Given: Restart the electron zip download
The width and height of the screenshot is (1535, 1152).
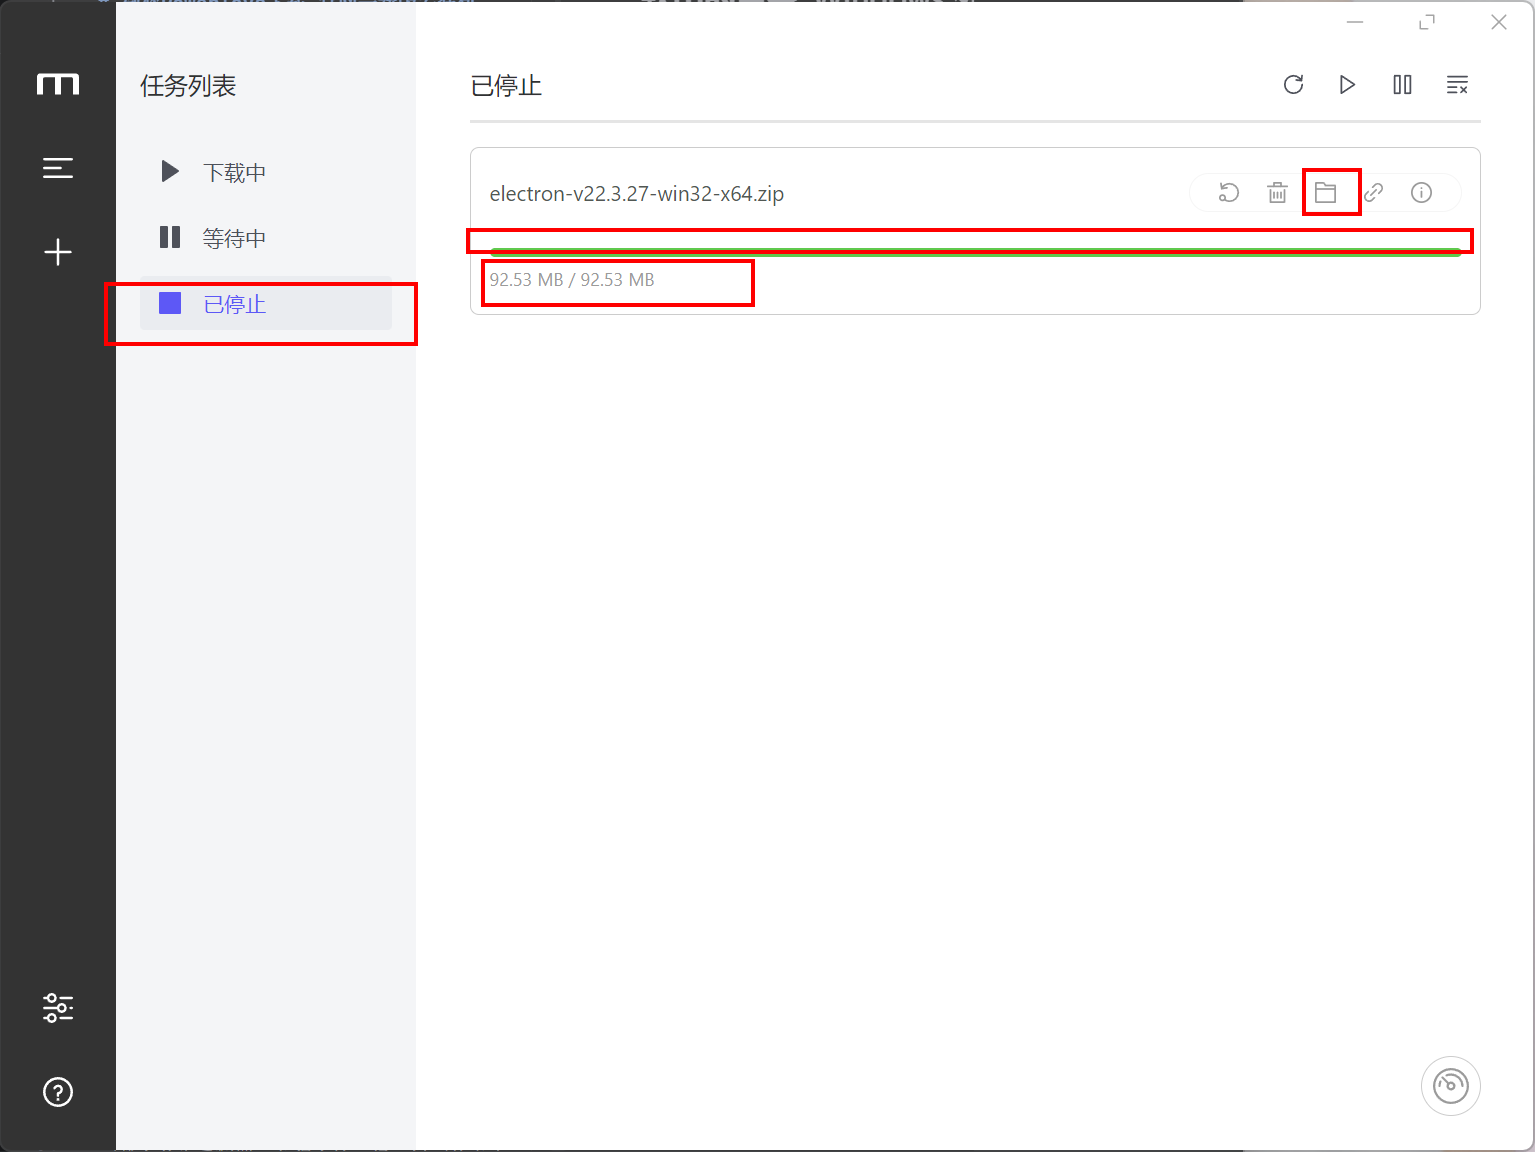Looking at the screenshot, I should coord(1229,193).
